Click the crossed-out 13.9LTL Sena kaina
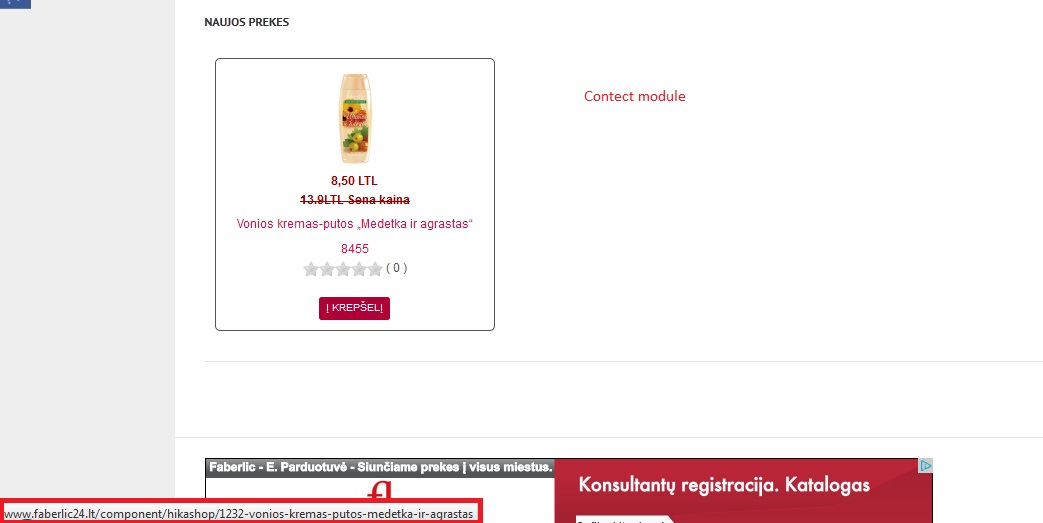 coord(355,200)
